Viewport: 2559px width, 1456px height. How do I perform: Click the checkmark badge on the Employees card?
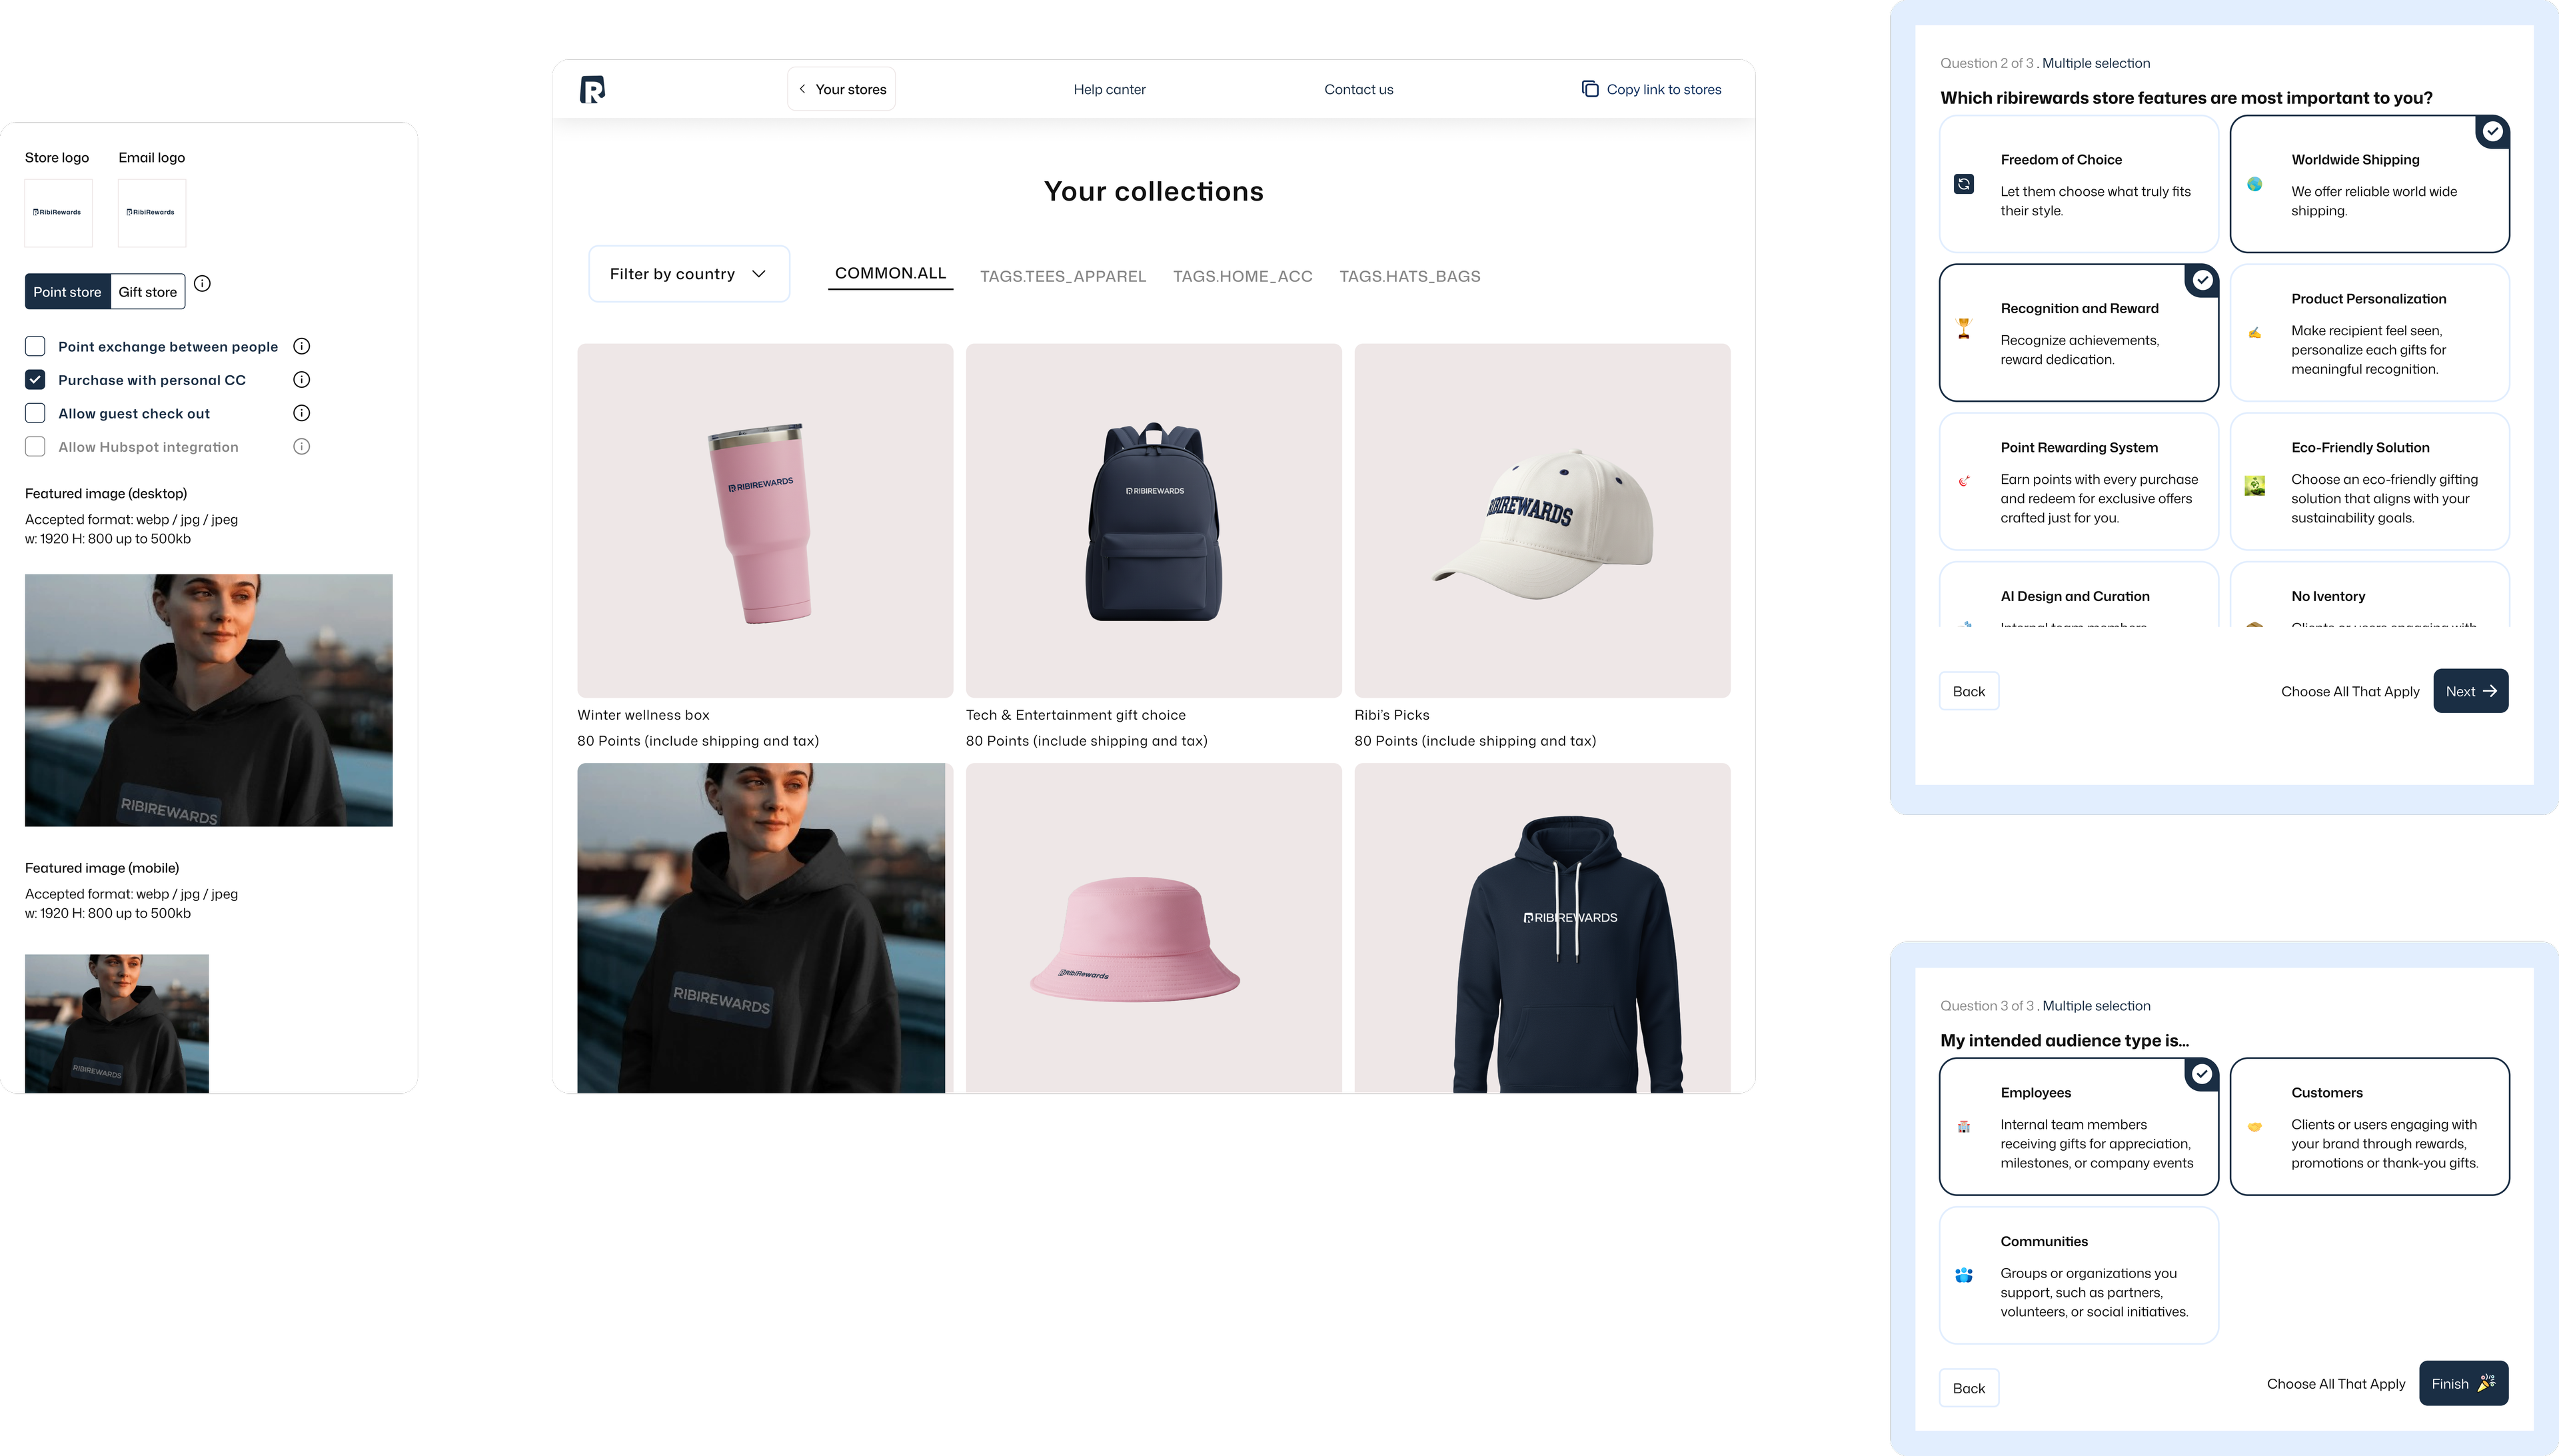(2202, 1073)
